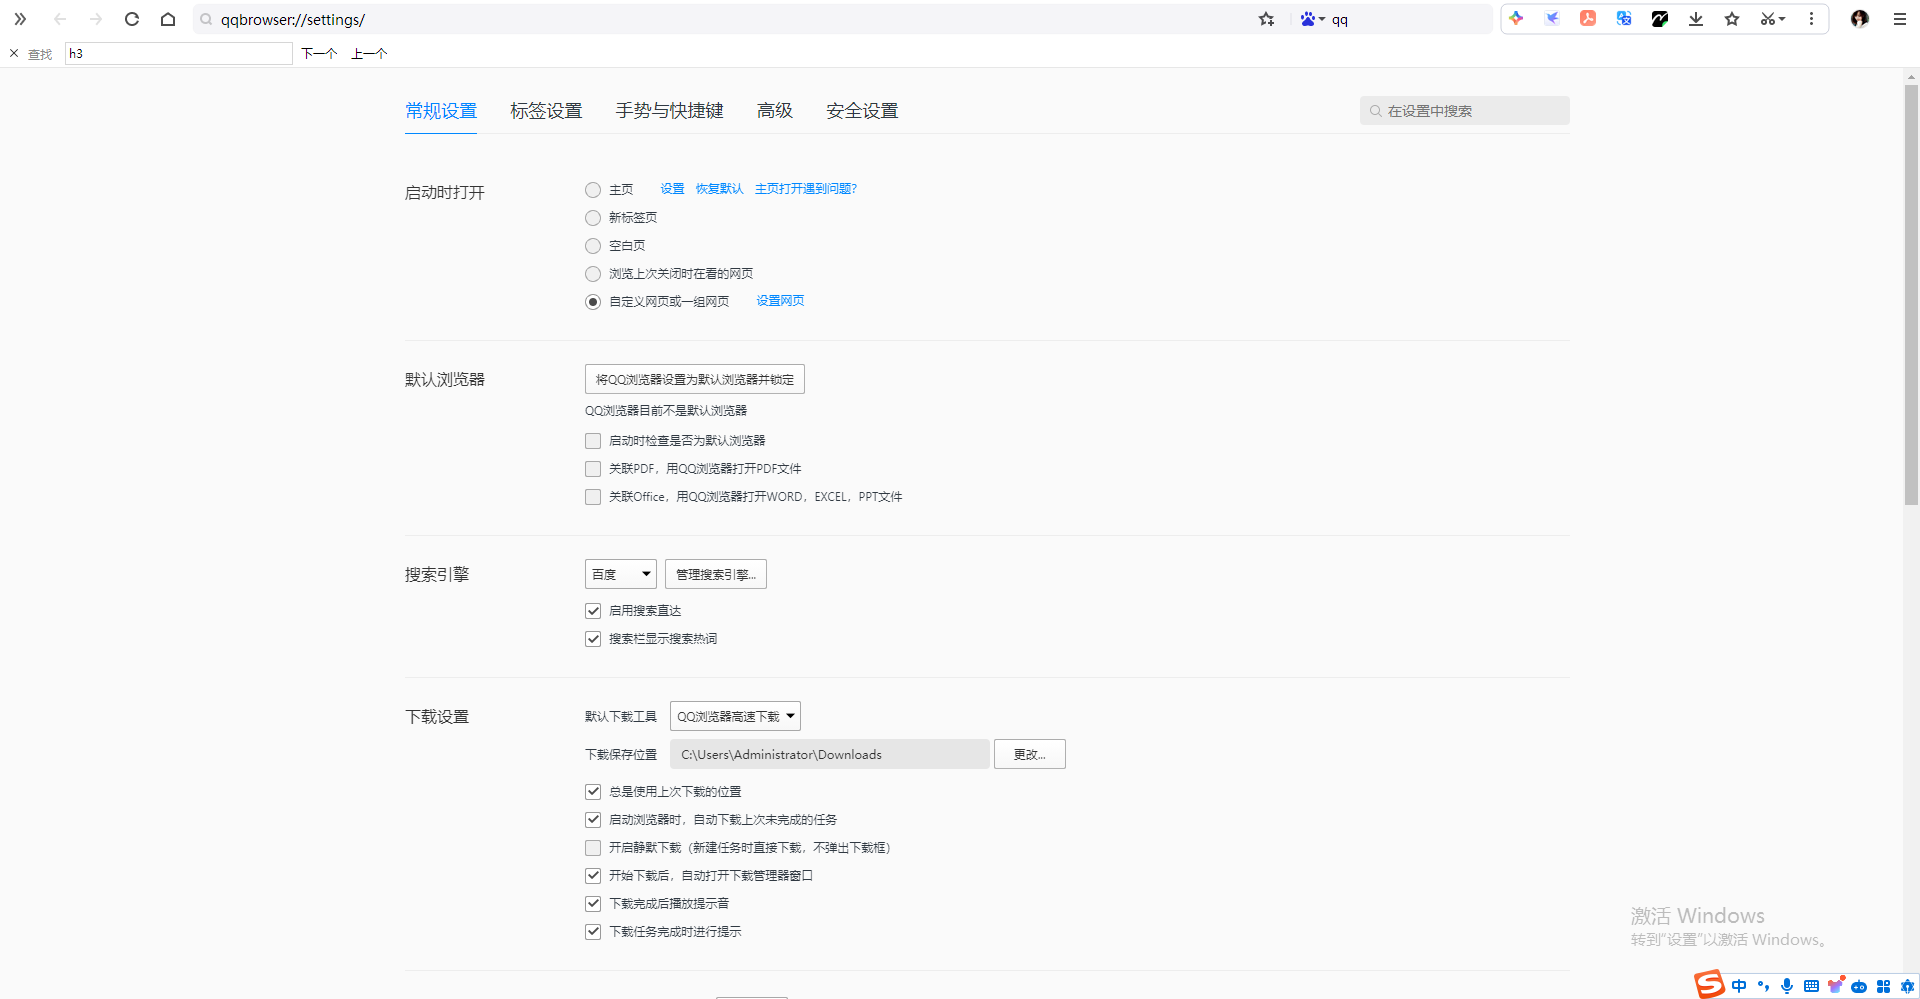The height and width of the screenshot is (999, 1920).
Task: Open the 百度 search engine dropdown
Action: [621, 574]
